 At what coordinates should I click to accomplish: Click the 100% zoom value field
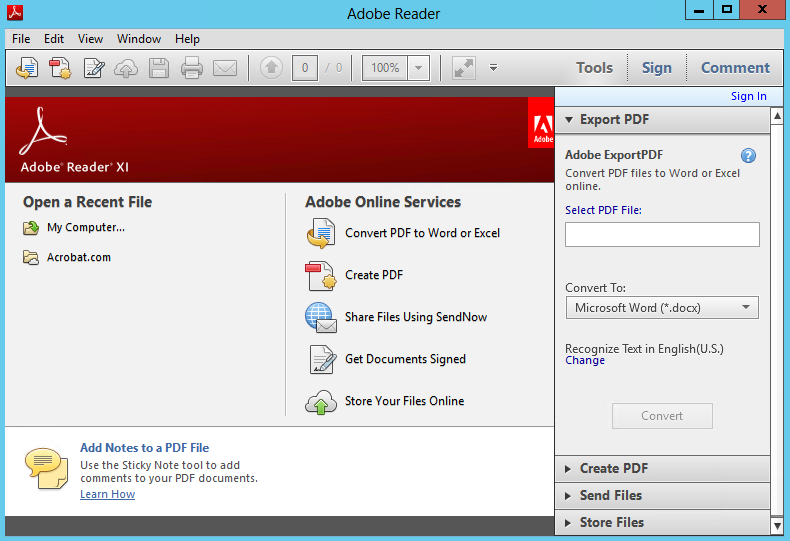coord(385,68)
